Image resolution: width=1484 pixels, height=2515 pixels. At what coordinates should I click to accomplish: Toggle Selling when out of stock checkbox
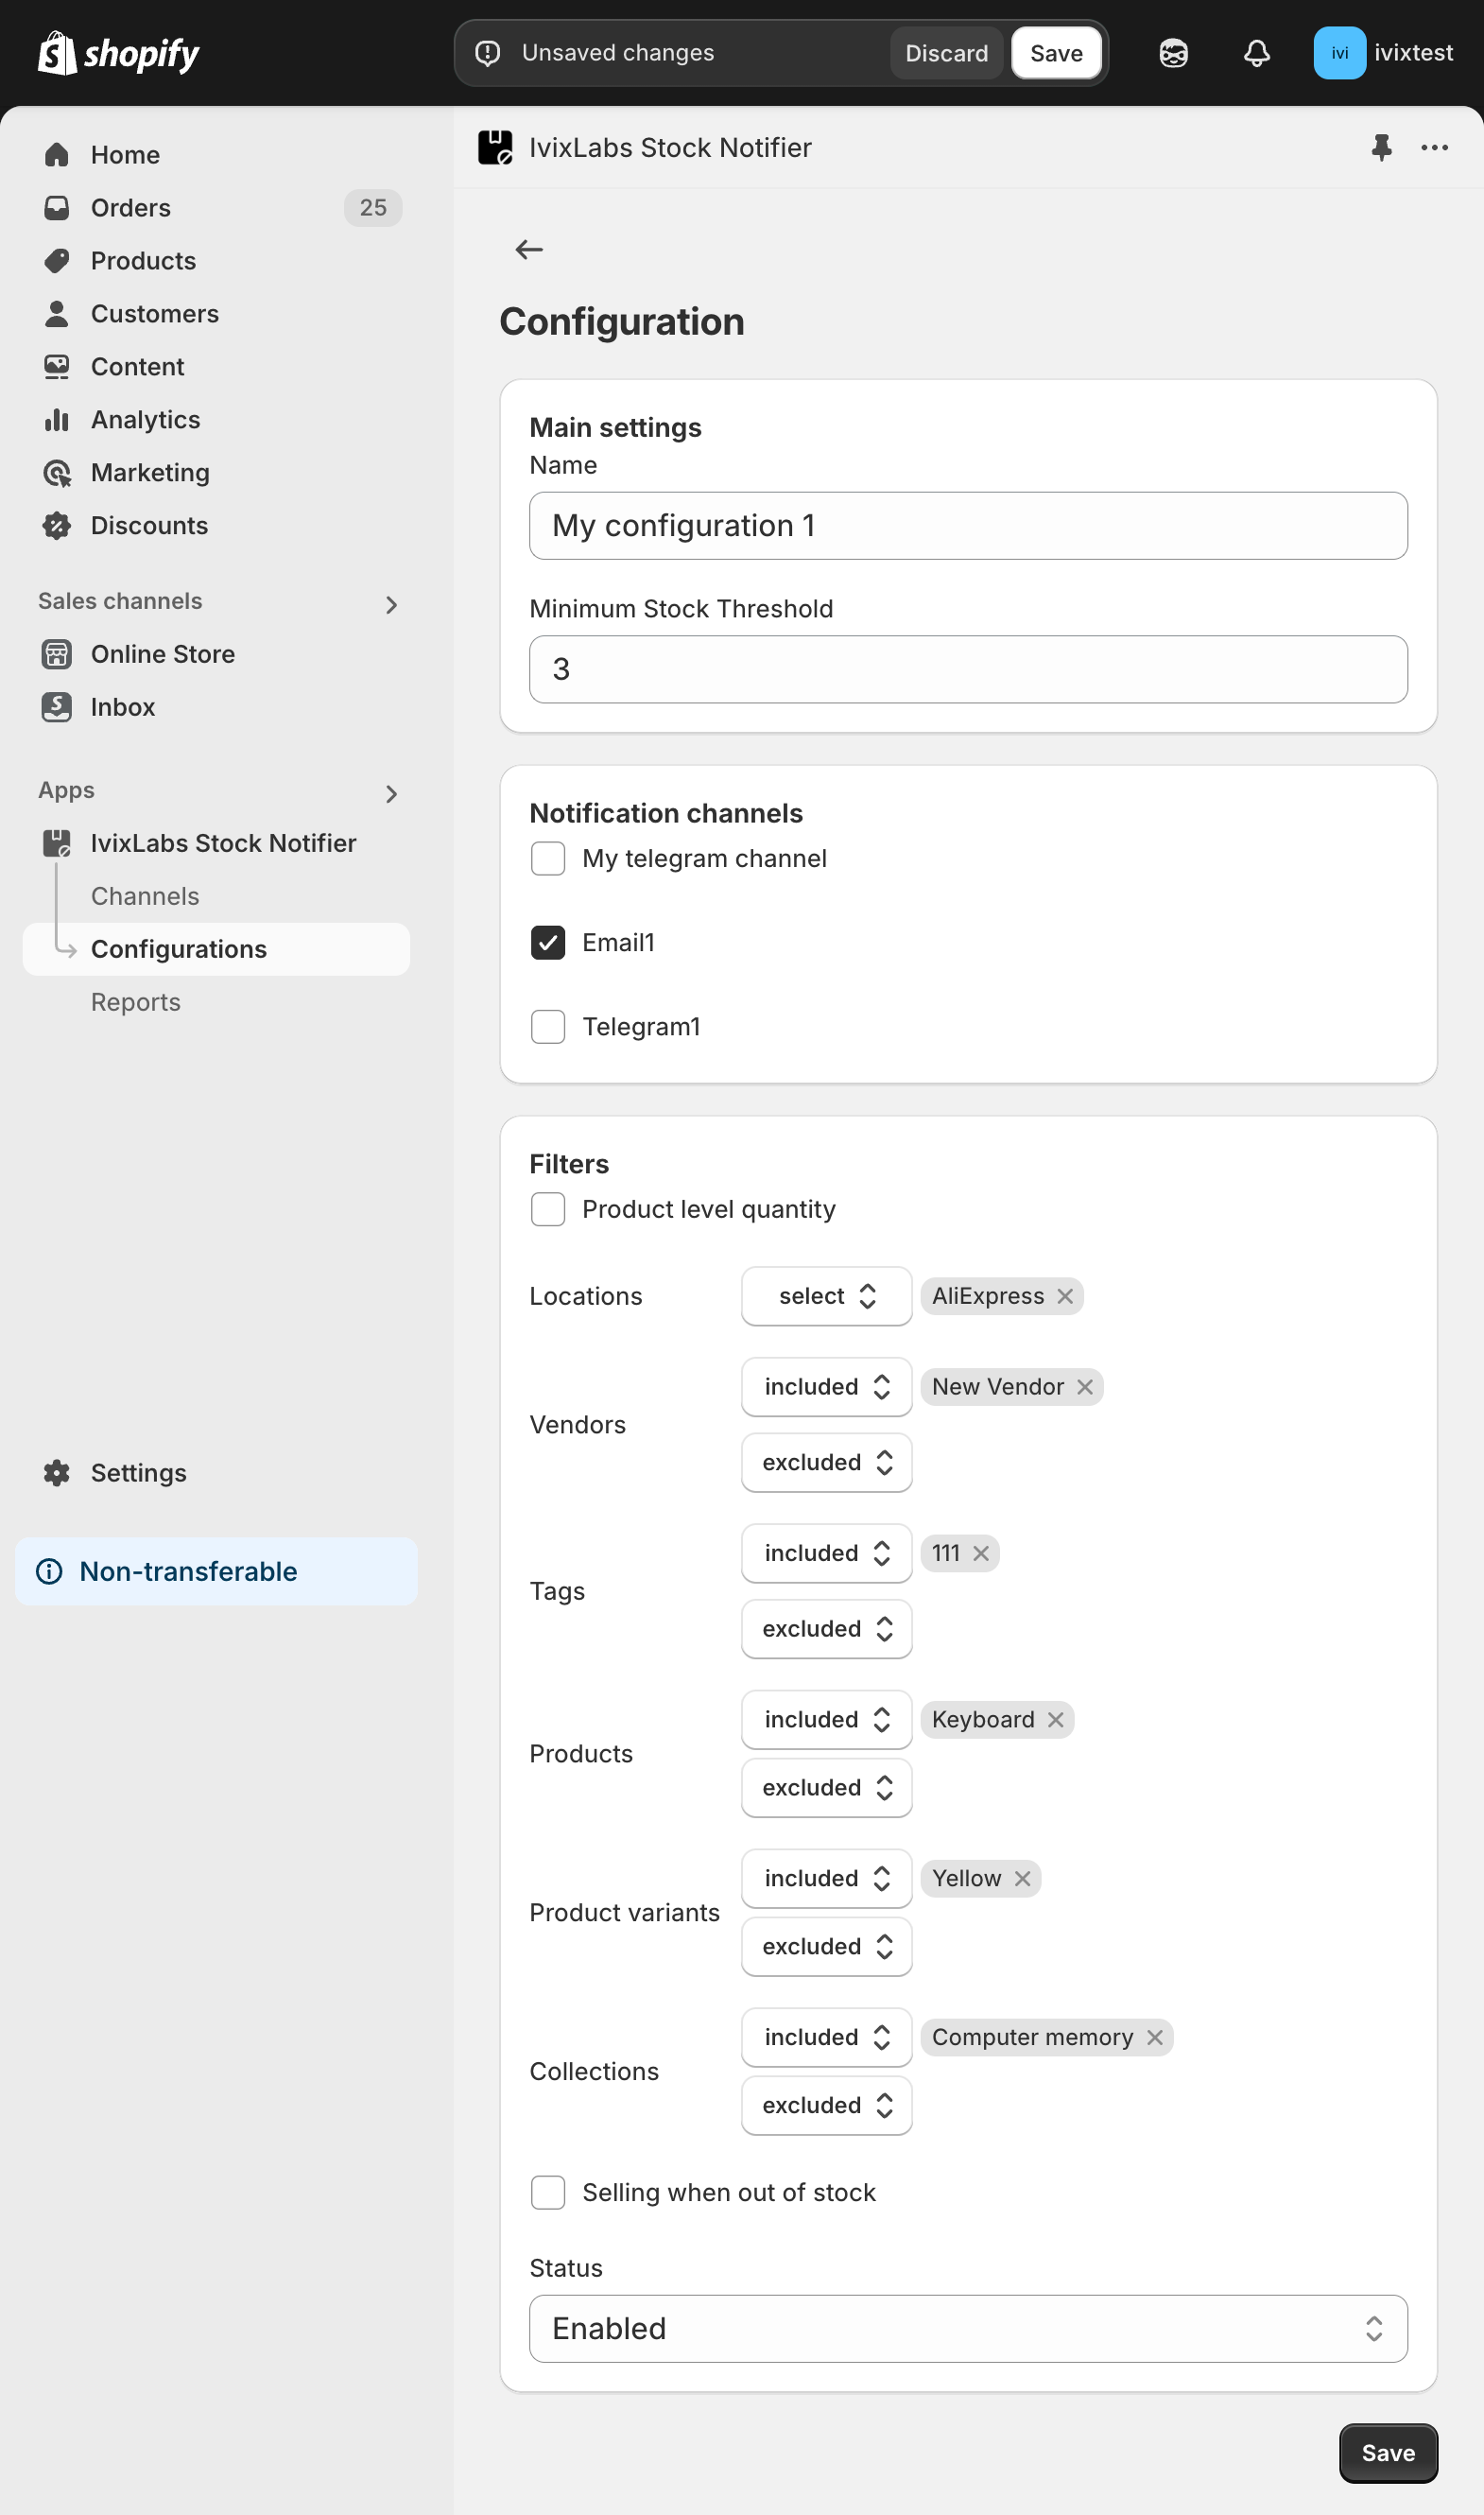[x=548, y=2193]
